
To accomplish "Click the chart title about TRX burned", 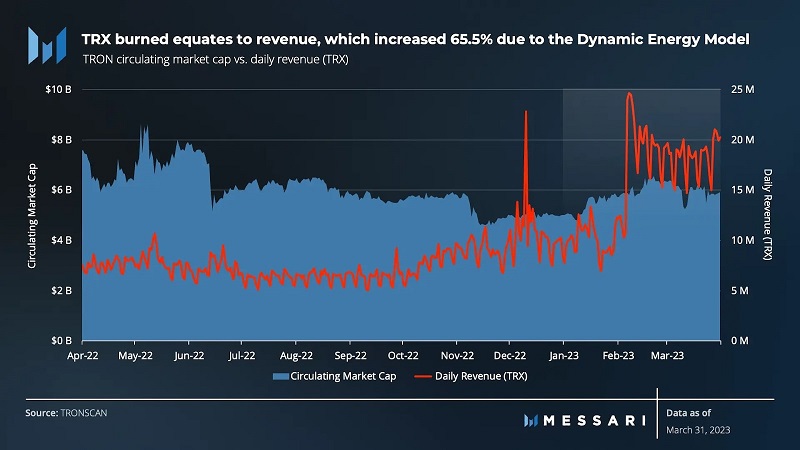I will tap(415, 38).
